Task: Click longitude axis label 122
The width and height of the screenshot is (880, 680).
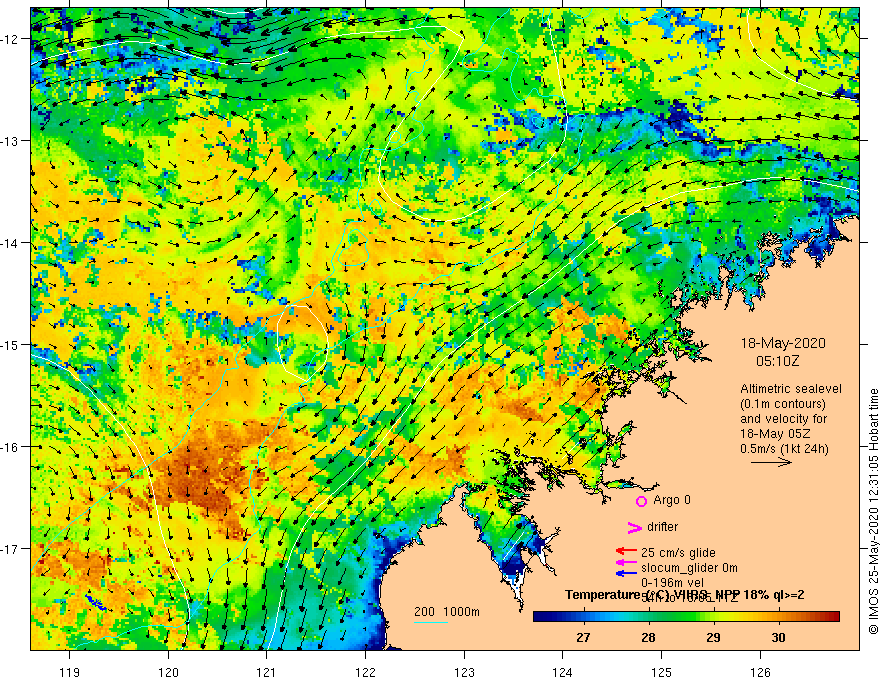Action: click(365, 672)
